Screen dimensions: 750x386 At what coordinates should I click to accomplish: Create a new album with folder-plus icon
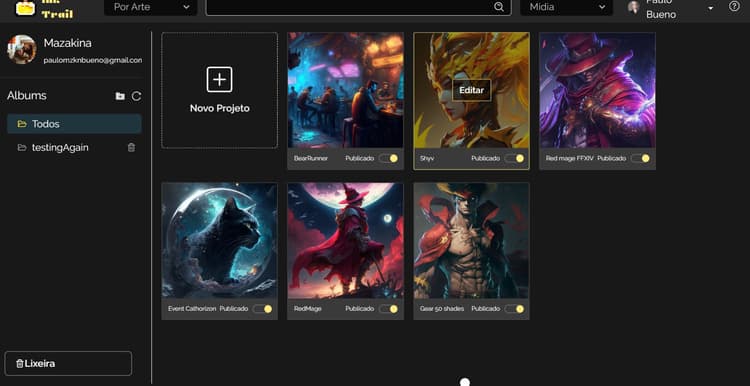tap(120, 96)
